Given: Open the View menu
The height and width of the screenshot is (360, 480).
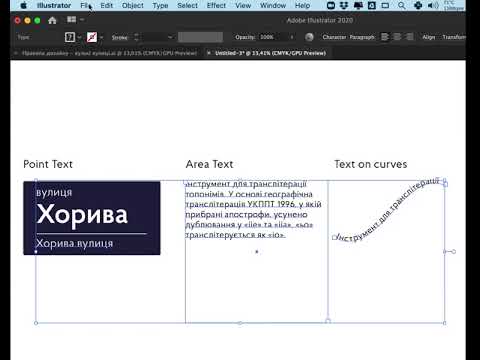Looking at the screenshot, I should click(x=243, y=6).
